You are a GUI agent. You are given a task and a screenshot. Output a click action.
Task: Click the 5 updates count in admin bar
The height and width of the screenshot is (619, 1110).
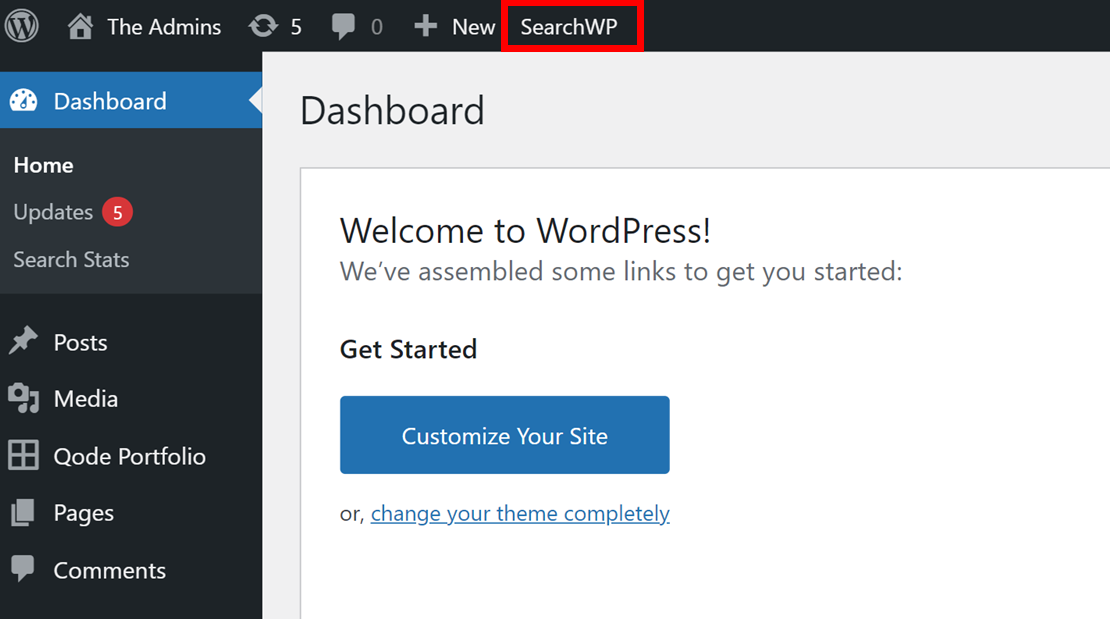click(x=296, y=28)
